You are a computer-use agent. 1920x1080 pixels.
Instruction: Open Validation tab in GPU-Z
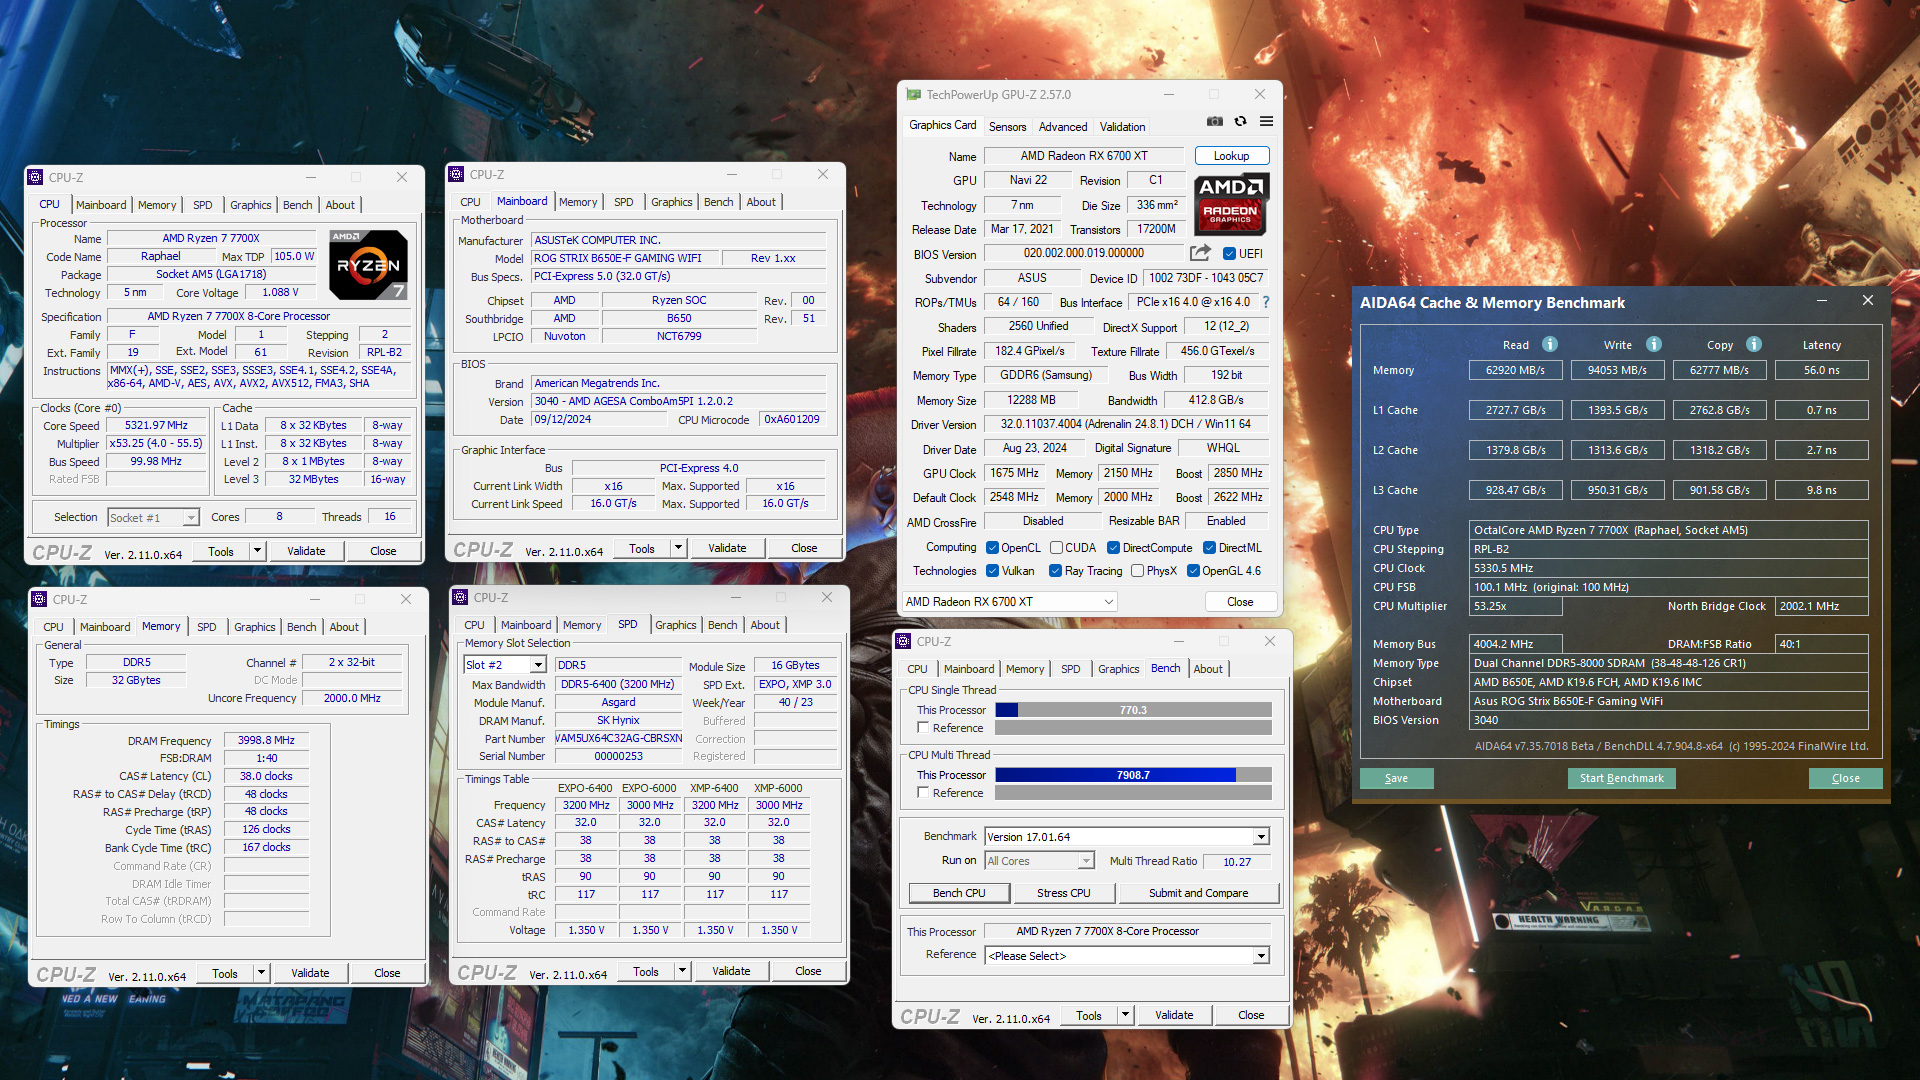1122,127
